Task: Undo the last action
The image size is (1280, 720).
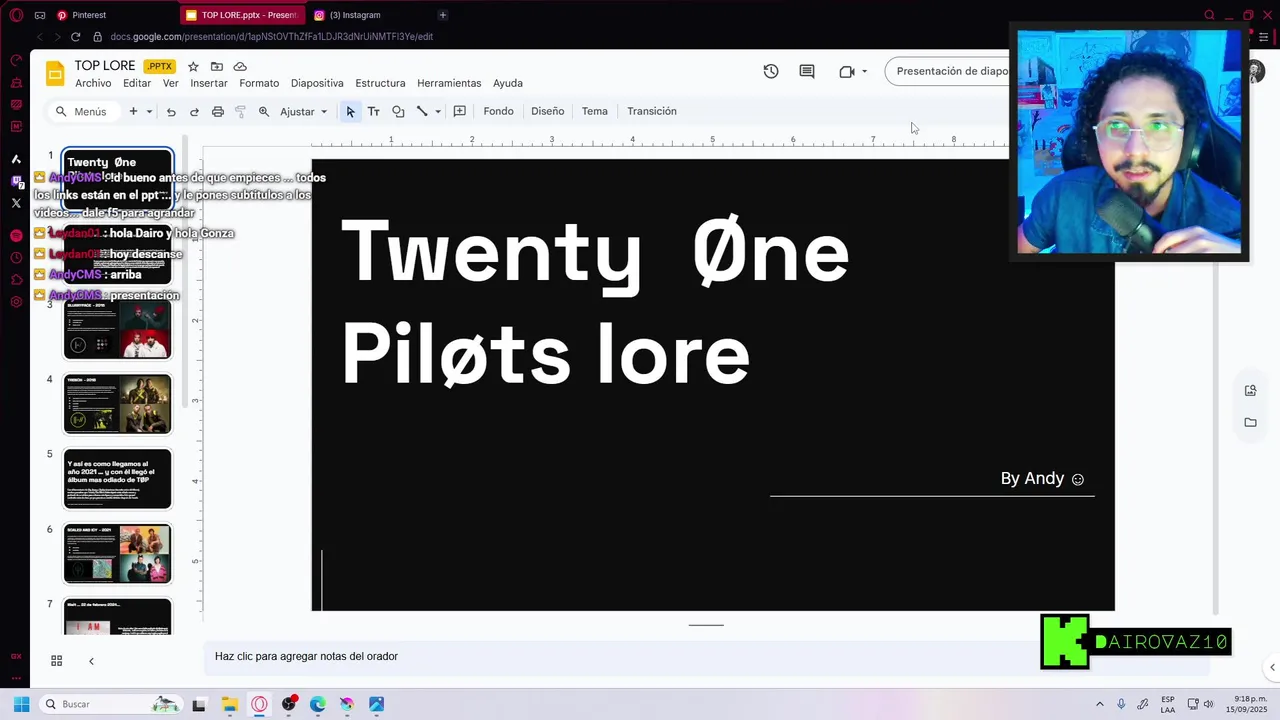Action: pos(171,112)
